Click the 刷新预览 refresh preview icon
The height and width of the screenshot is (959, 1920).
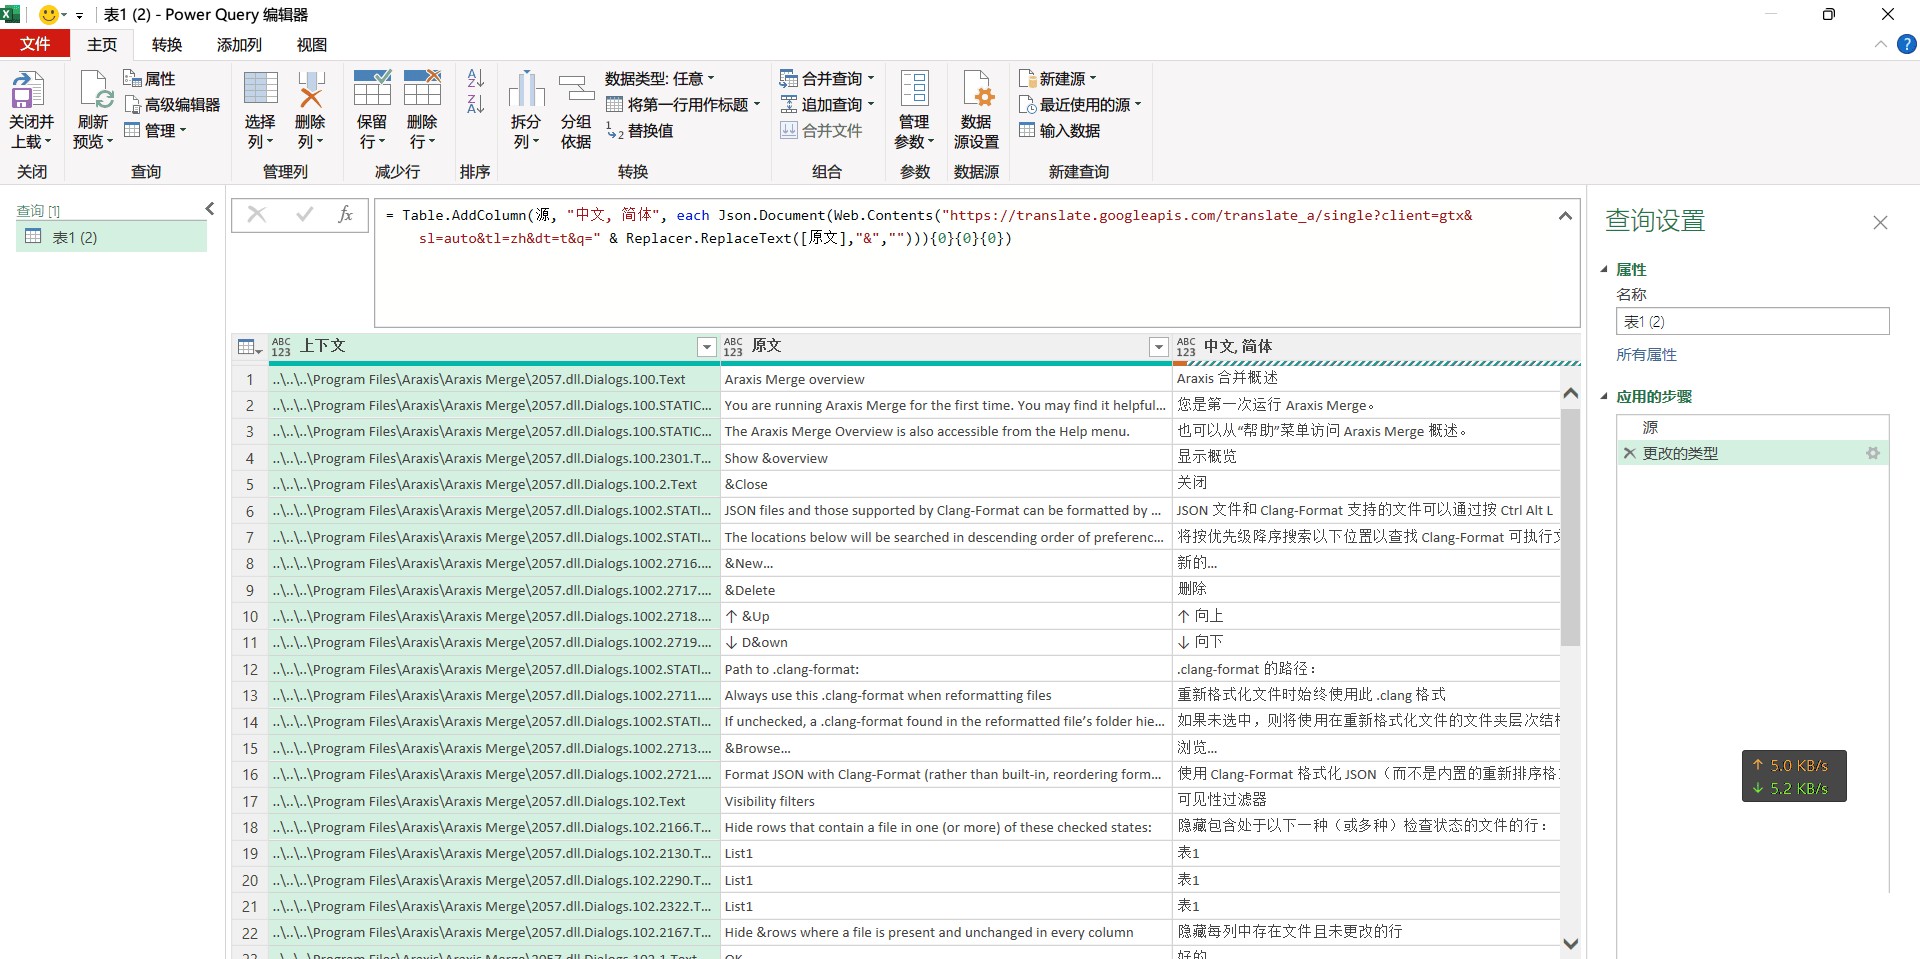point(96,90)
